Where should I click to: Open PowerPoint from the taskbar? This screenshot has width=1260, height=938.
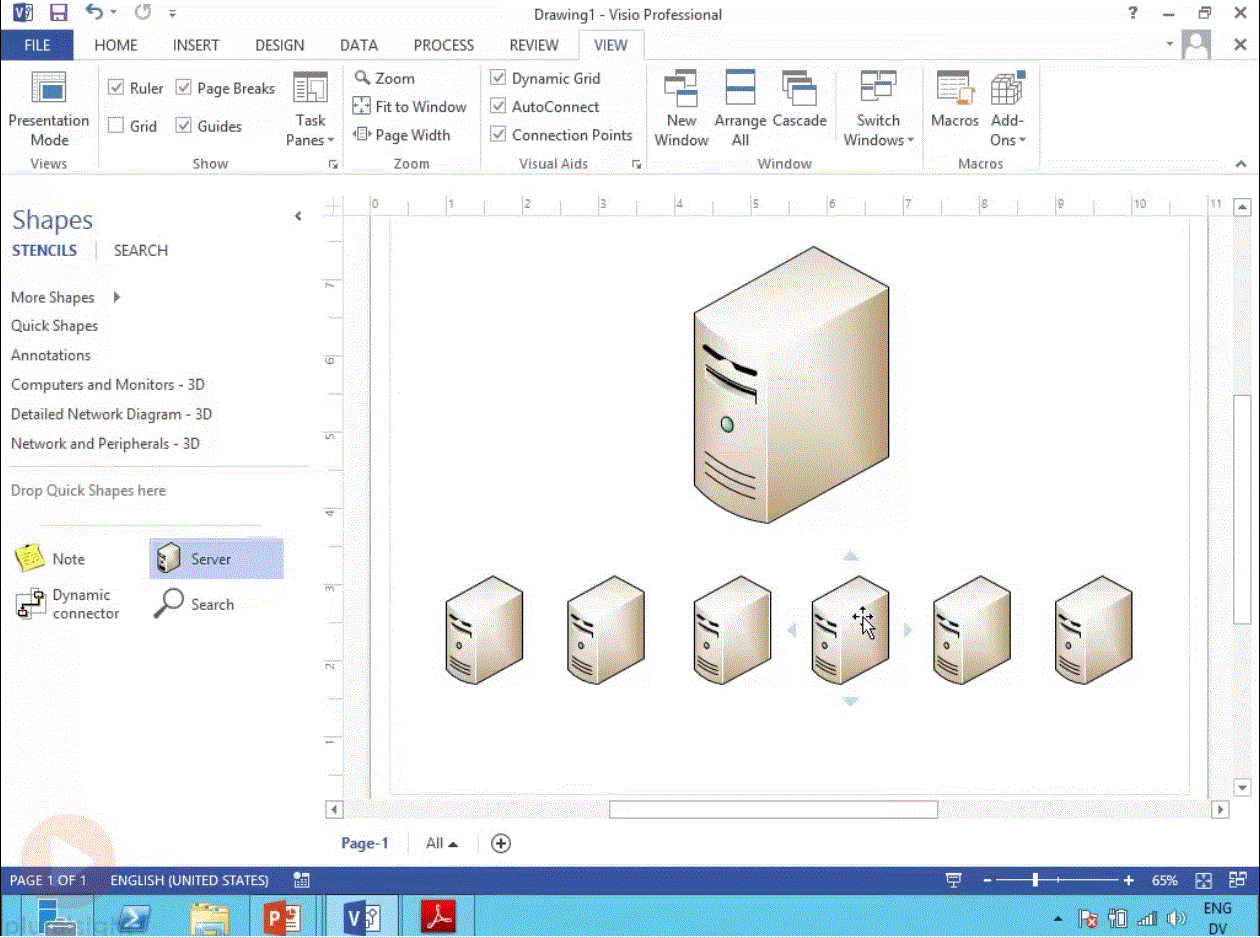tap(282, 916)
